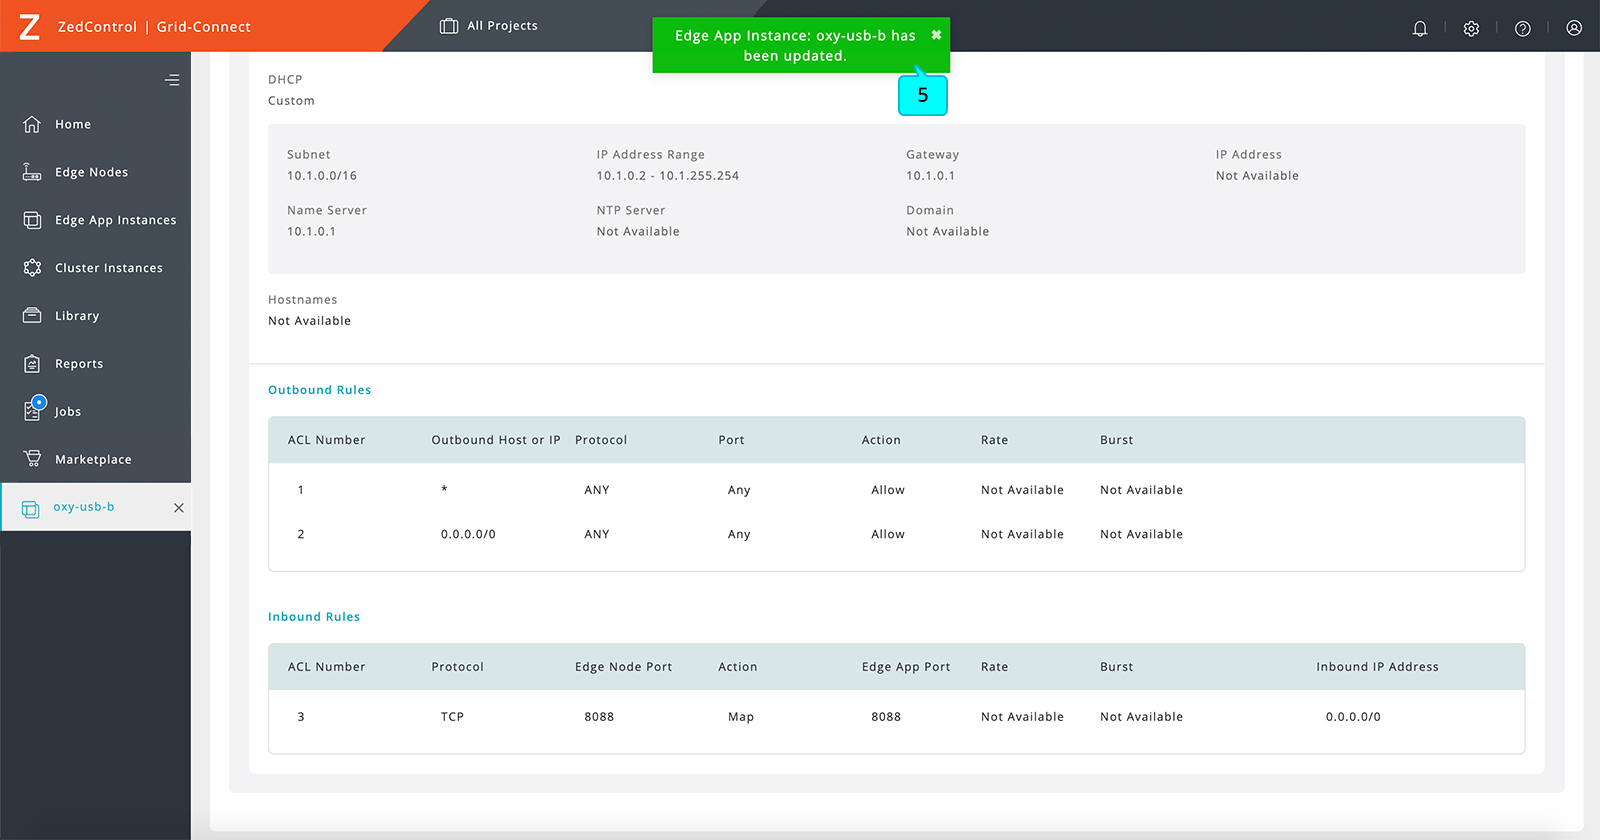The image size is (1600, 840).
Task: Open the user profile icon
Action: (1574, 28)
